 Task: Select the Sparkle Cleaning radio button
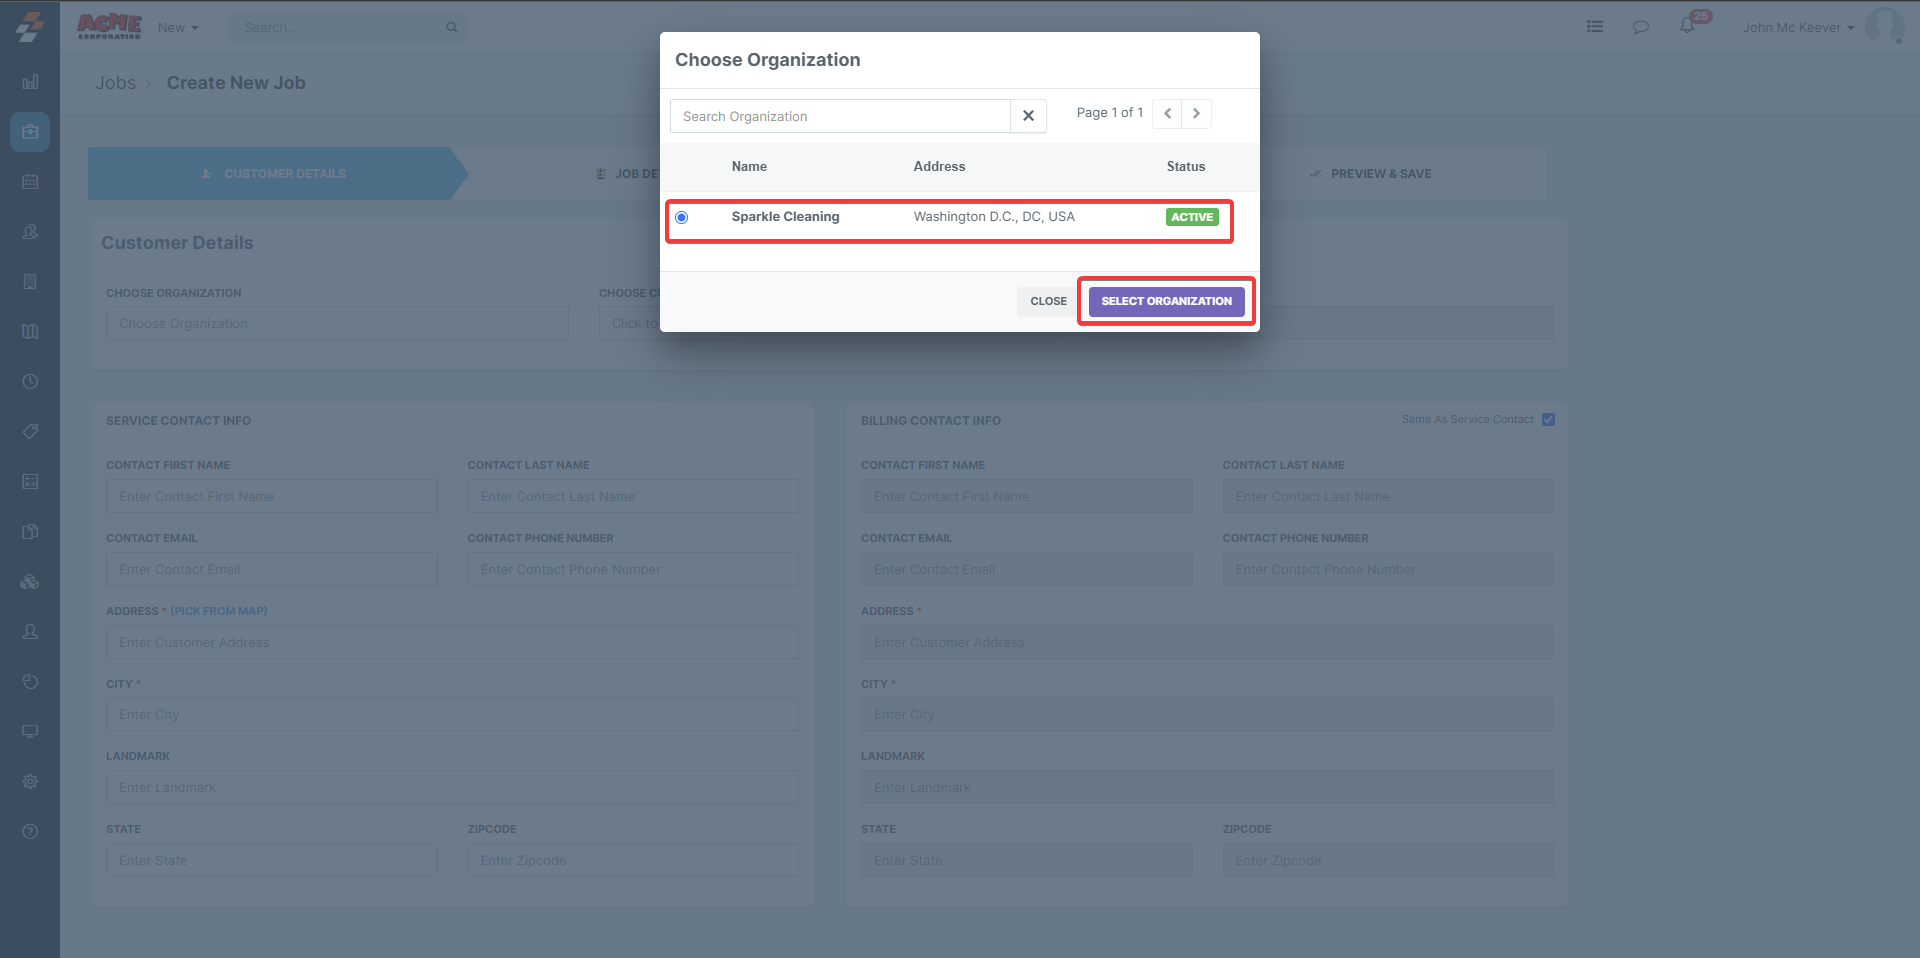click(682, 217)
